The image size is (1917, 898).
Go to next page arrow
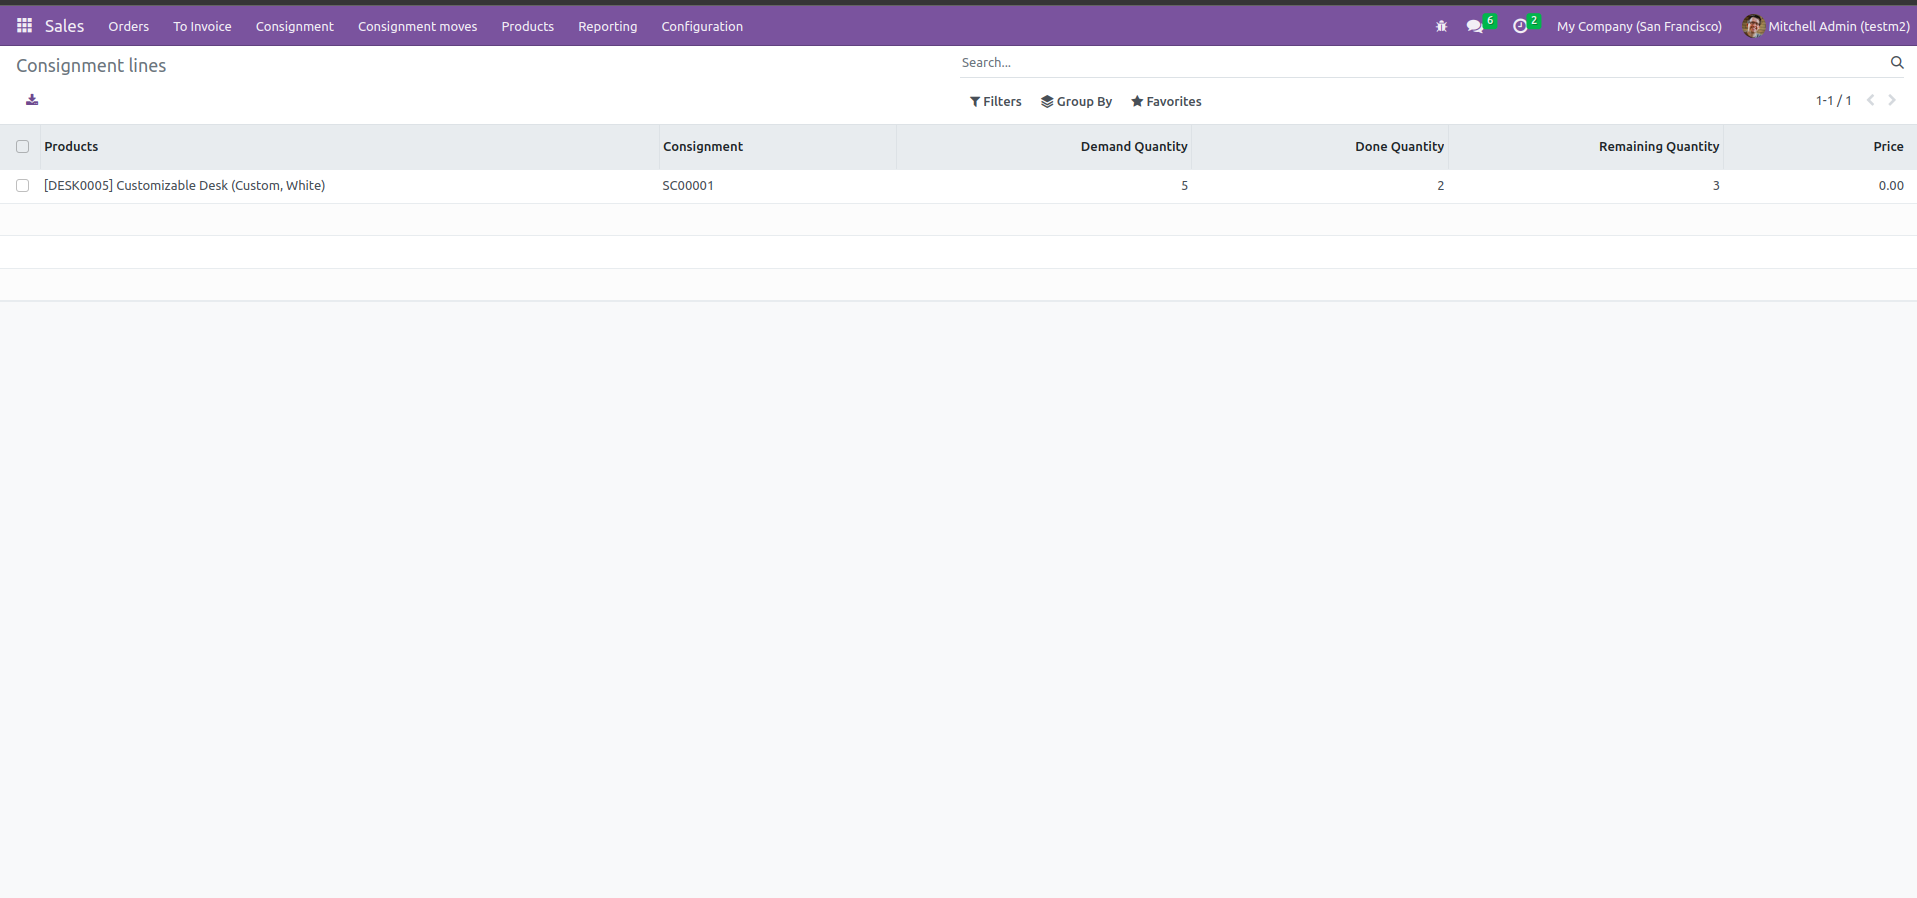coord(1892,100)
